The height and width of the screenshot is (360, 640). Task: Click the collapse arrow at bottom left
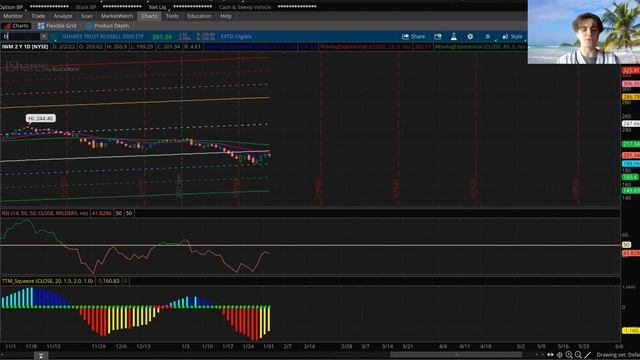pyautogui.click(x=41, y=356)
